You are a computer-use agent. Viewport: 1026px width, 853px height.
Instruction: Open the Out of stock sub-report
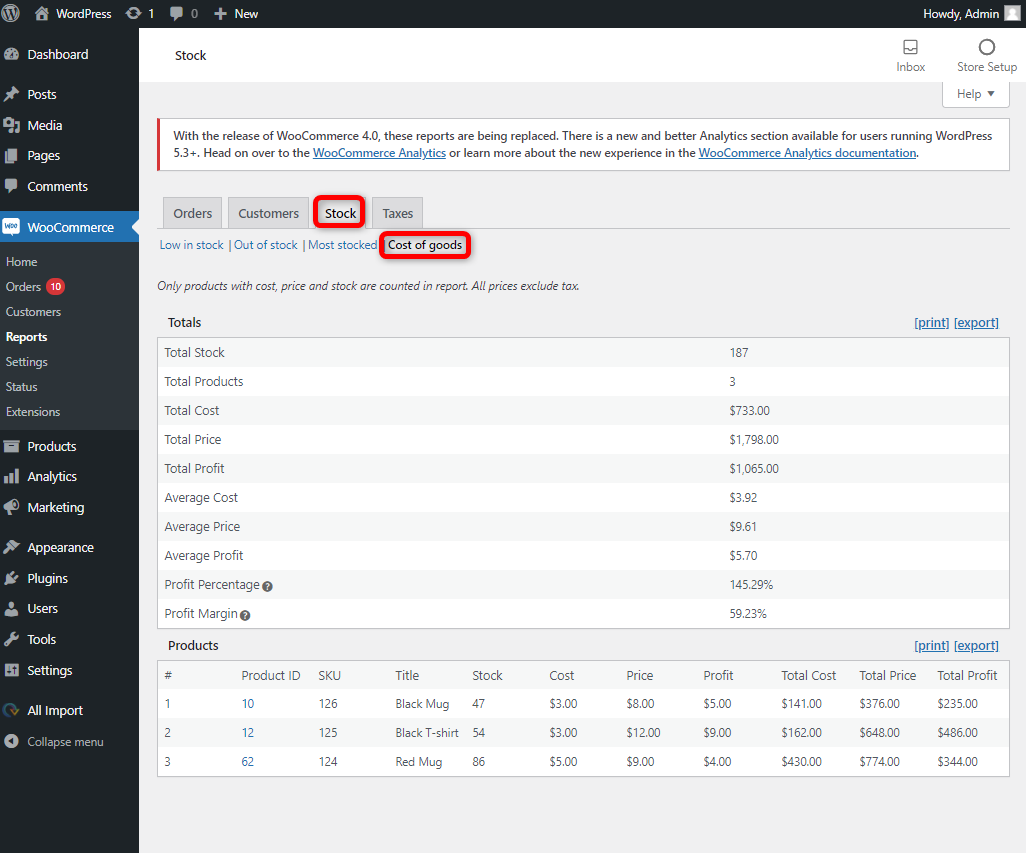[x=266, y=245]
